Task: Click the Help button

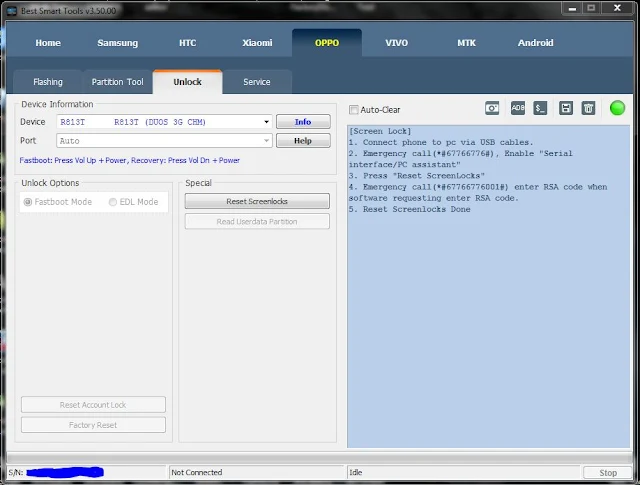Action: click(303, 141)
